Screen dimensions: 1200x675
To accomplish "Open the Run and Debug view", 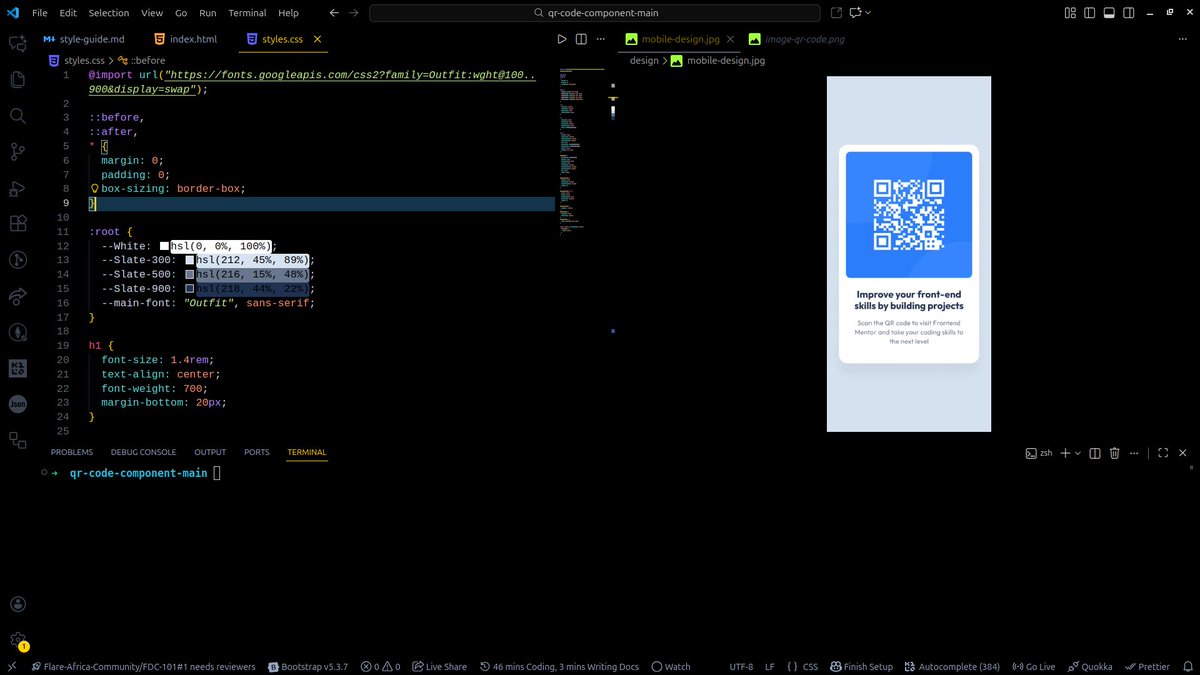I will coord(17,188).
